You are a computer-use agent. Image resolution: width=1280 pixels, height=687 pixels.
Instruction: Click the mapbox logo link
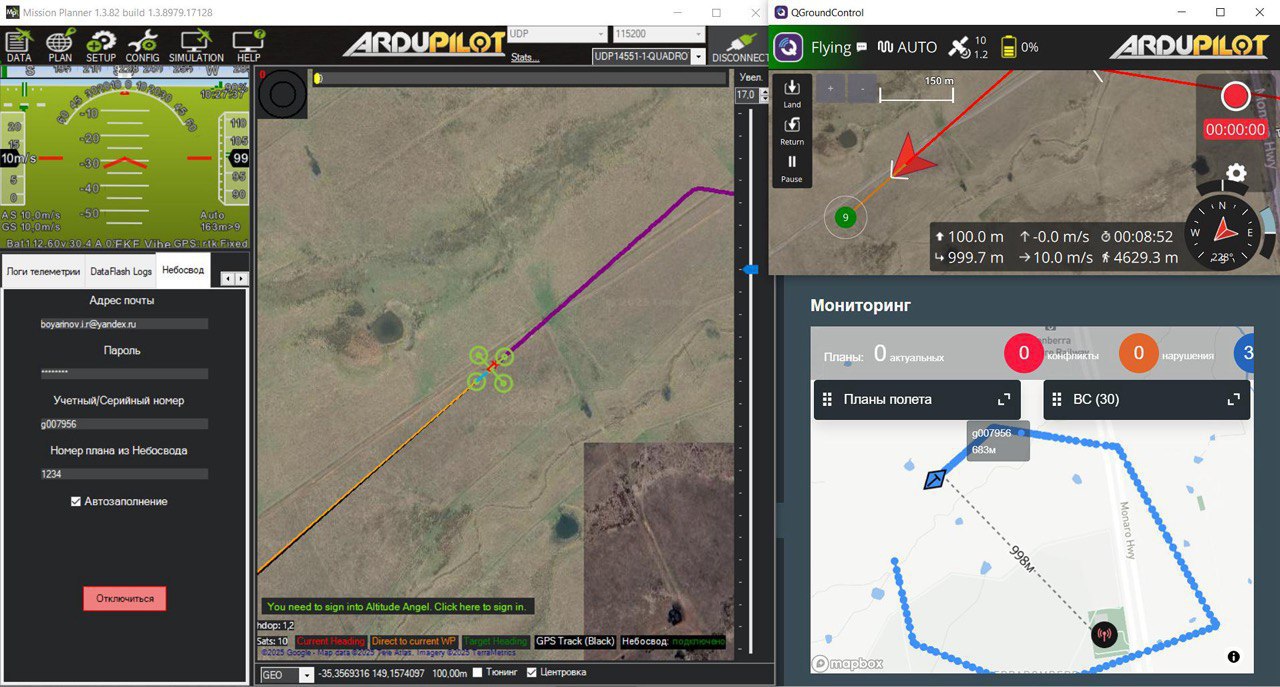(848, 663)
